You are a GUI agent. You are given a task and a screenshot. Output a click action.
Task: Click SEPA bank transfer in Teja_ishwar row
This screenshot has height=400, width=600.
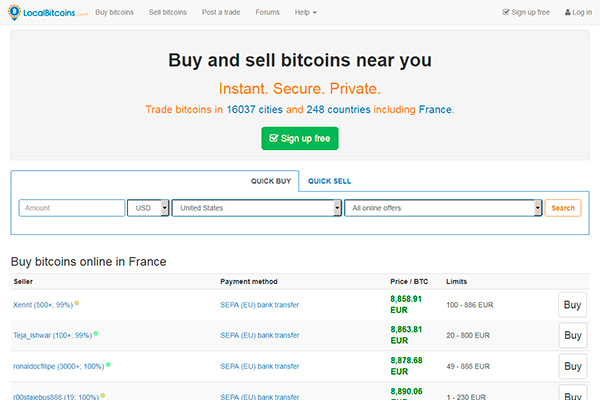coord(259,335)
